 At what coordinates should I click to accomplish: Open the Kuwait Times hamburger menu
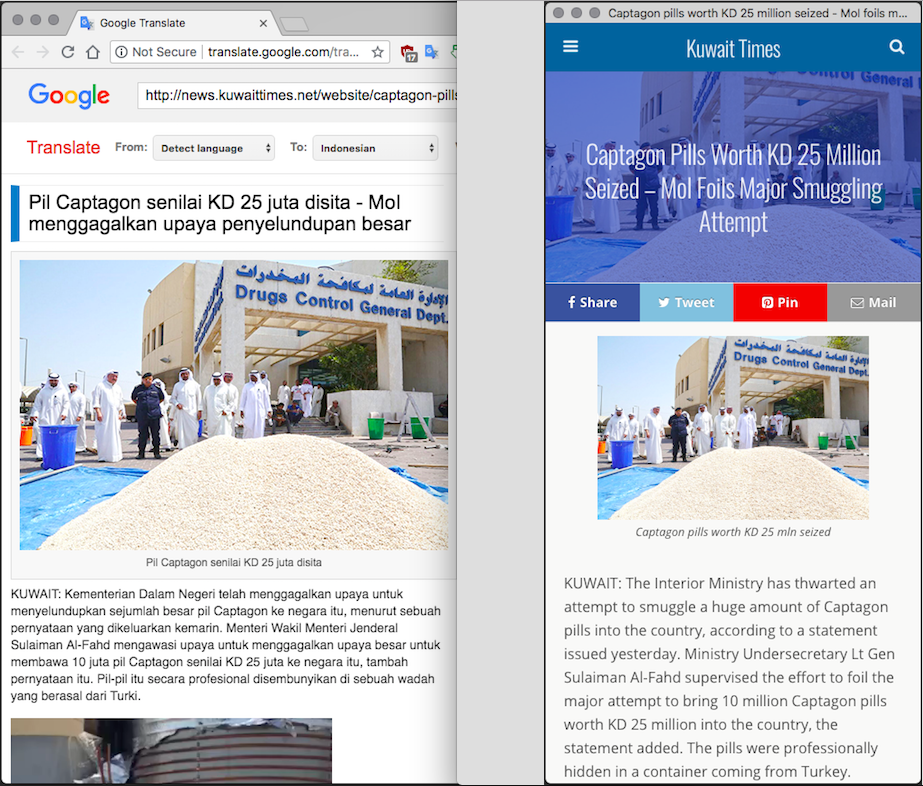pos(571,46)
